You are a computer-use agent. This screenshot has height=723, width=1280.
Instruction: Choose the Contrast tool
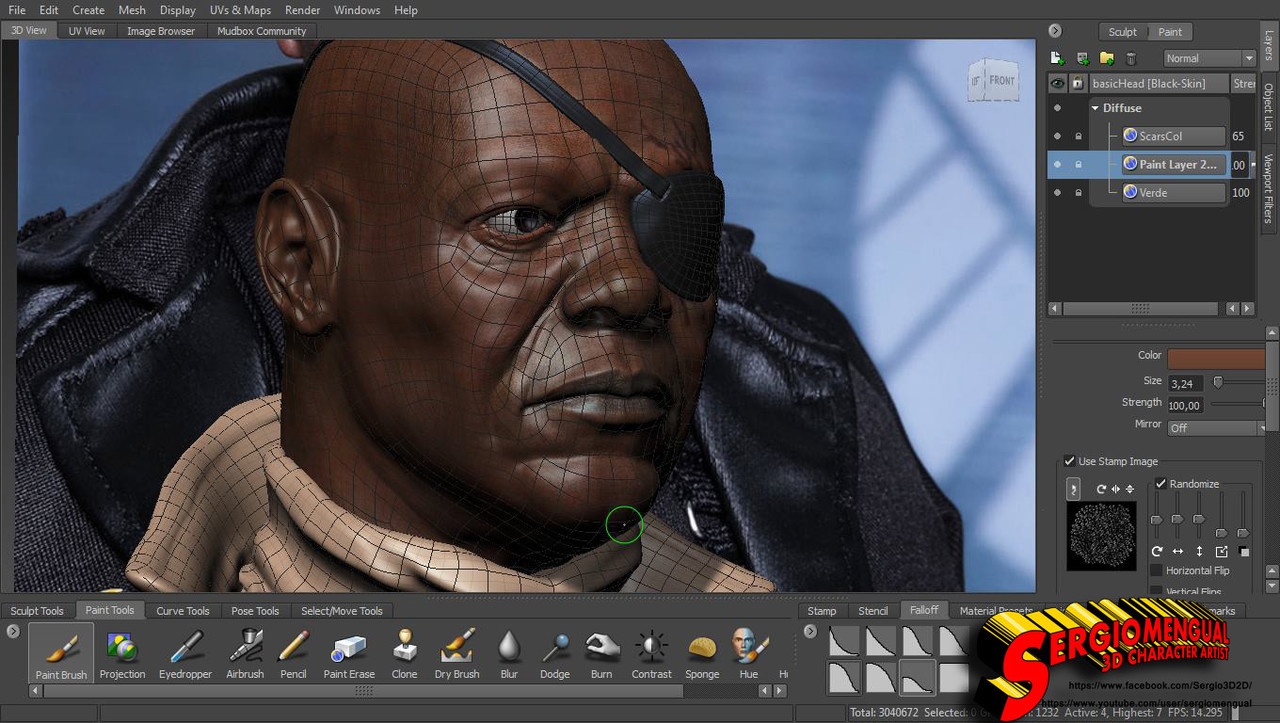click(x=652, y=653)
